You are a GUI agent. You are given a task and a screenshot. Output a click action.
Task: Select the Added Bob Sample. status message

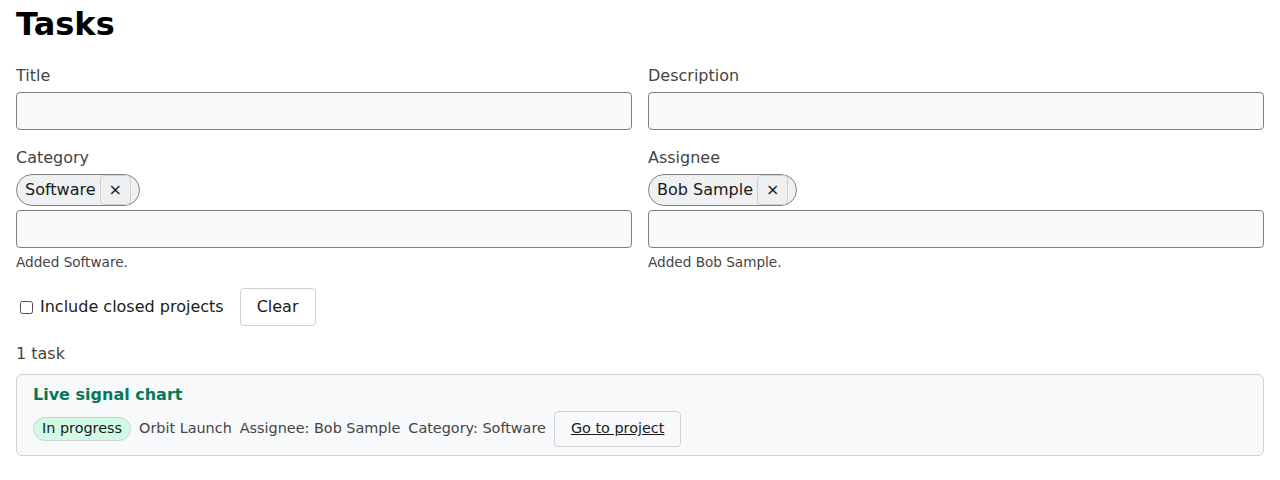point(714,262)
